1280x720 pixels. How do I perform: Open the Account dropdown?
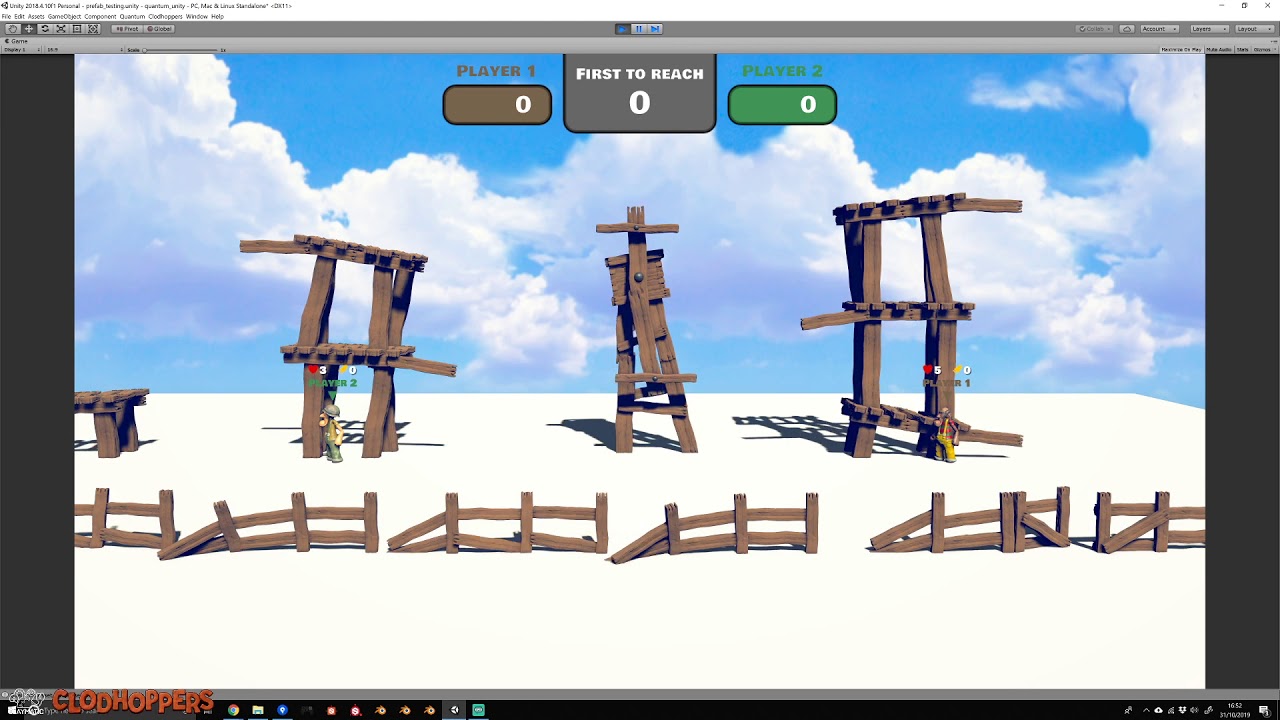coord(1159,29)
